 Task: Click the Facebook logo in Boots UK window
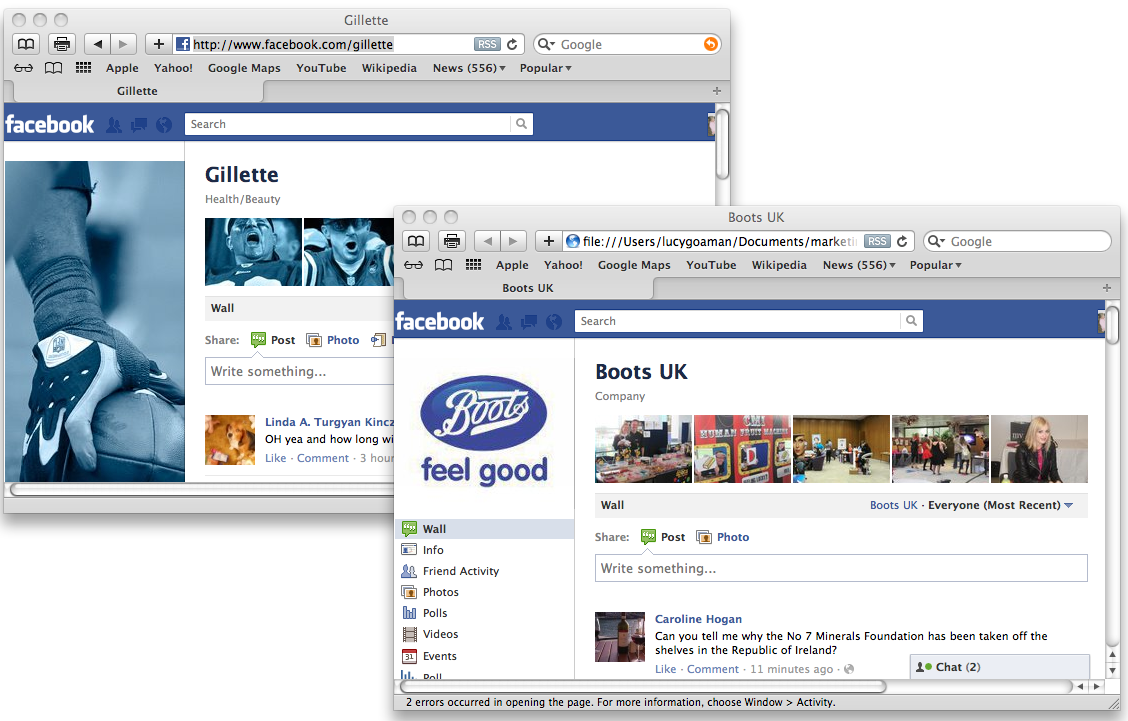pos(440,322)
